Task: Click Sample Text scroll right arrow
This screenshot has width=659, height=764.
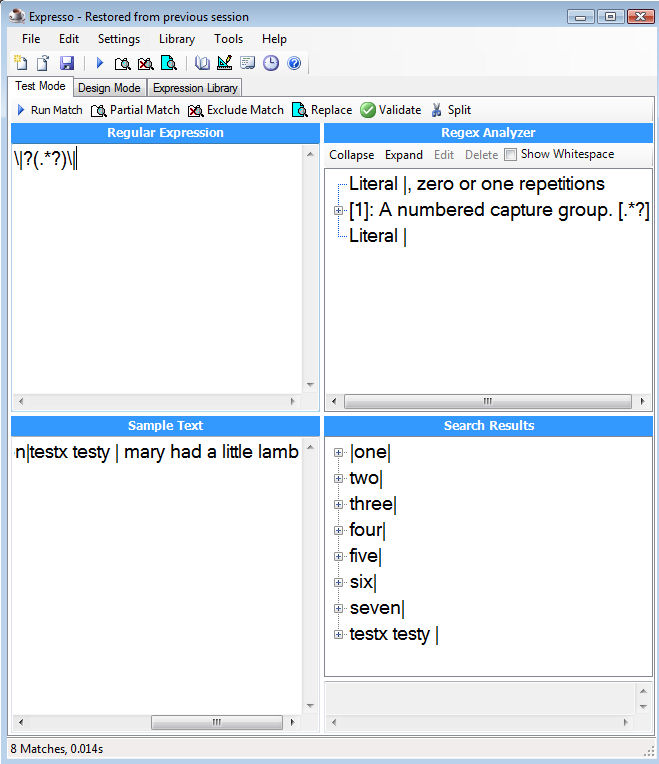Action: [x=292, y=722]
